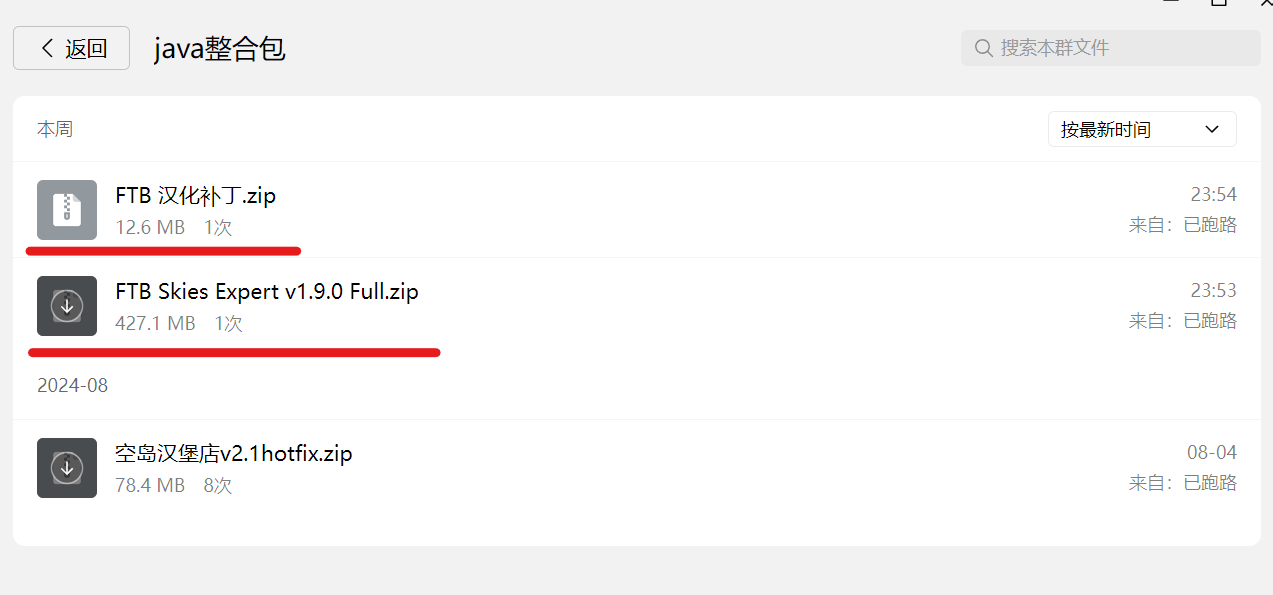Click the java整合包 folder title
Image resolution: width=1273 pixels, height=595 pixels.
pyautogui.click(x=220, y=48)
